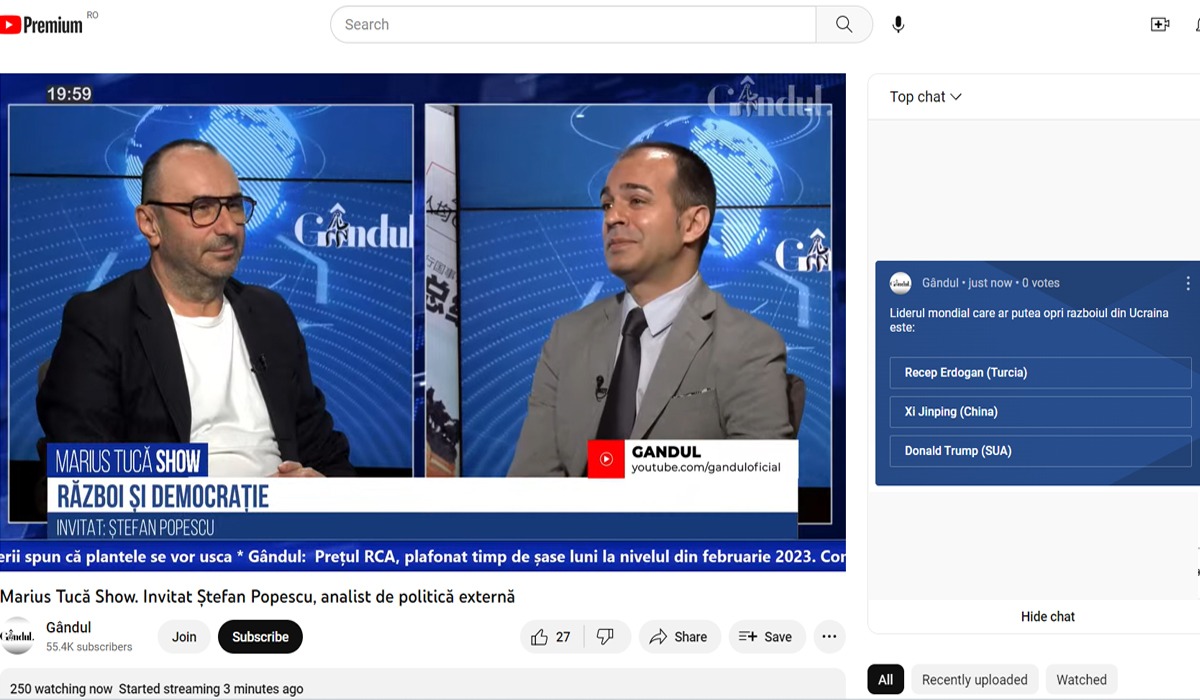Click the Join membership button

(184, 637)
